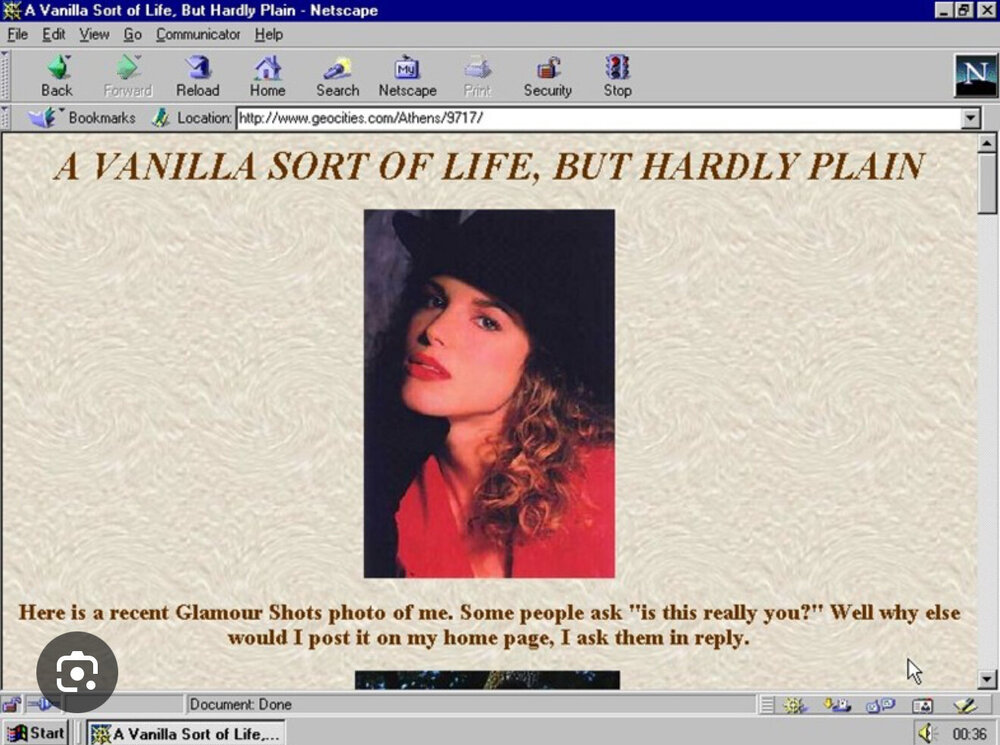Select the Netscape window taskbar button
This screenshot has width=1000, height=745.
185,733
